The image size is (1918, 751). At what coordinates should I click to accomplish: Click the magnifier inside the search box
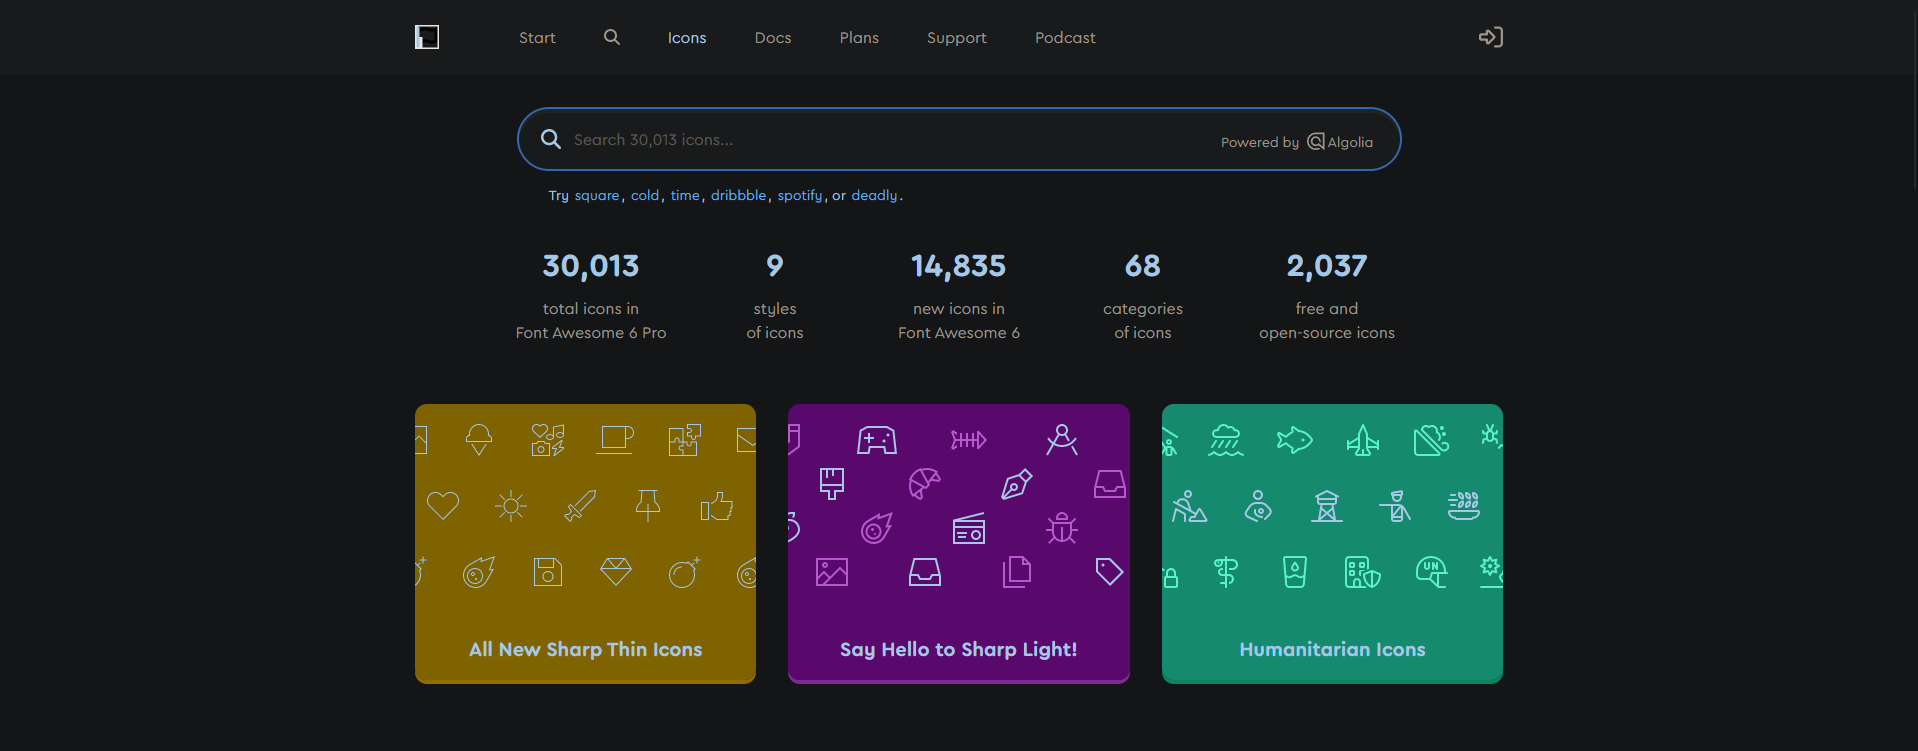click(x=551, y=139)
